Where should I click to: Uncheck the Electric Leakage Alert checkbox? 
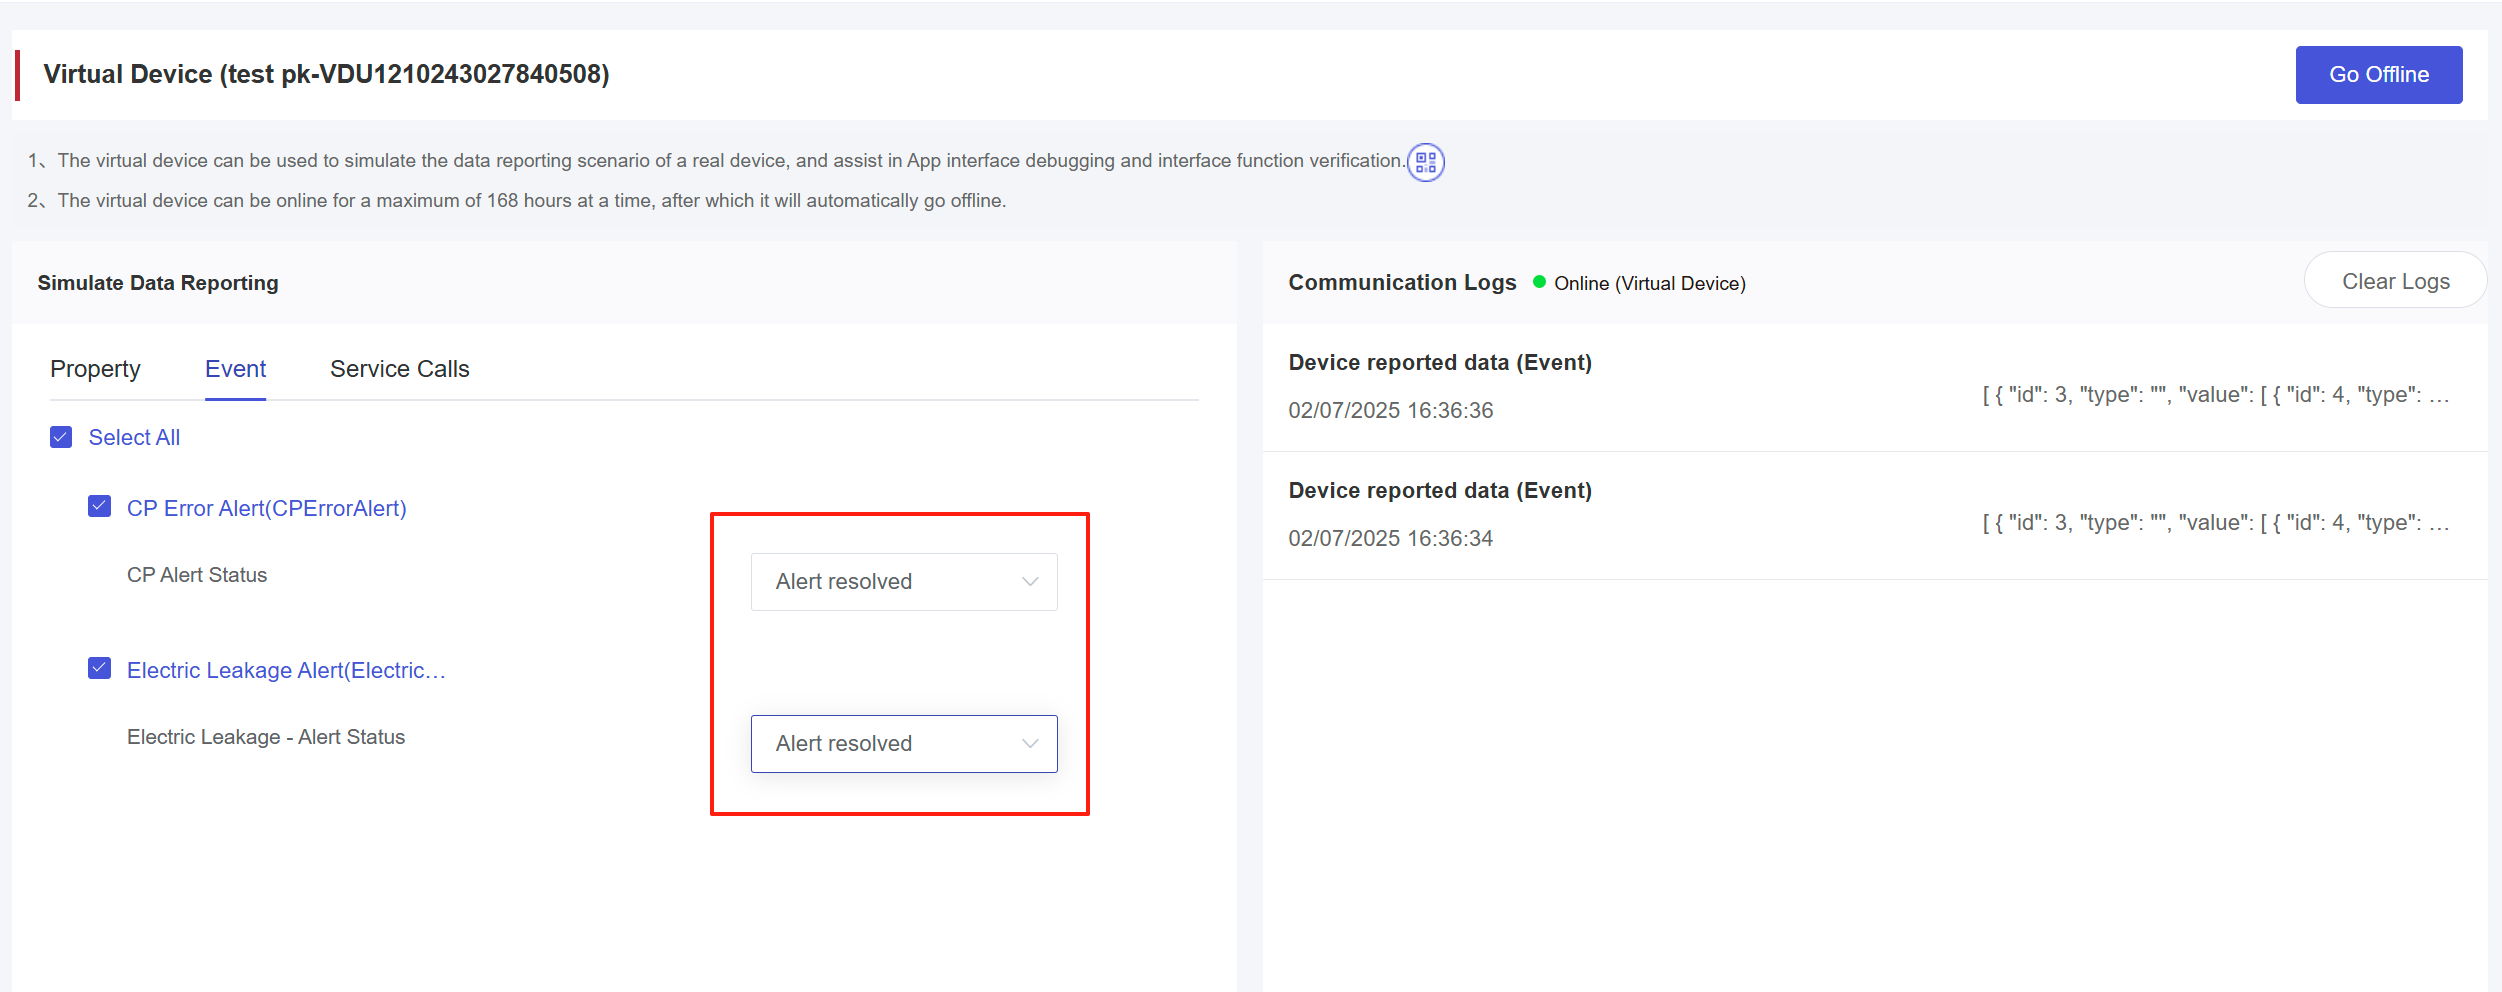coord(99,669)
